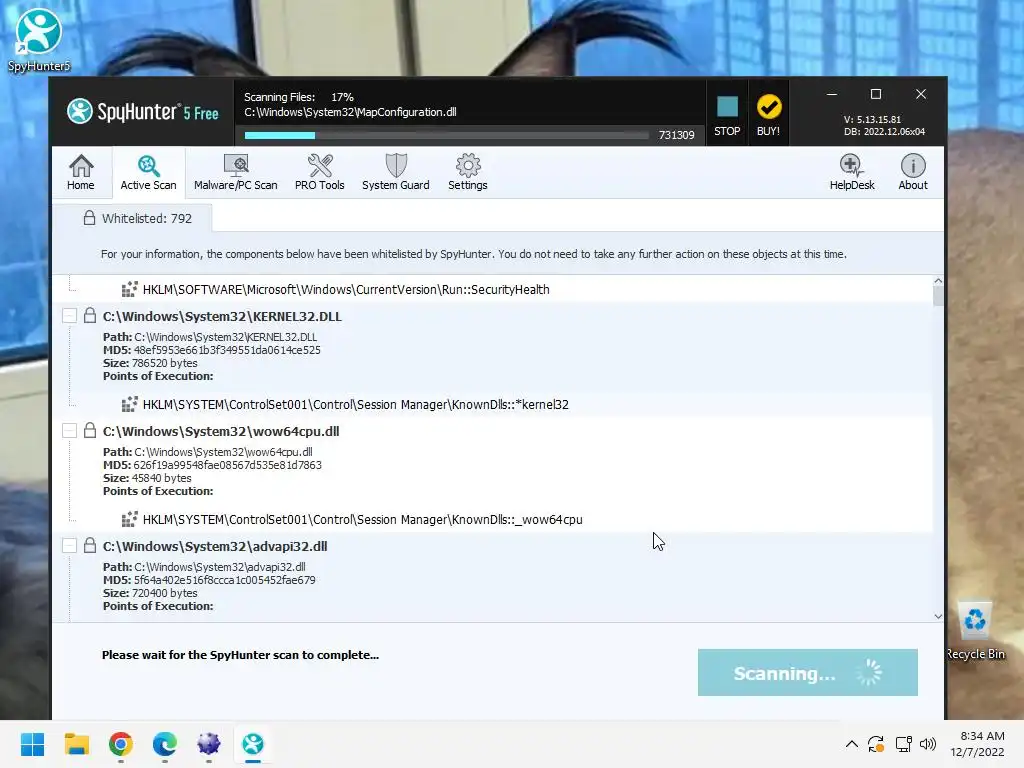Select the Whitelisted: 792 tab
This screenshot has width=1024, height=768.
(x=133, y=218)
